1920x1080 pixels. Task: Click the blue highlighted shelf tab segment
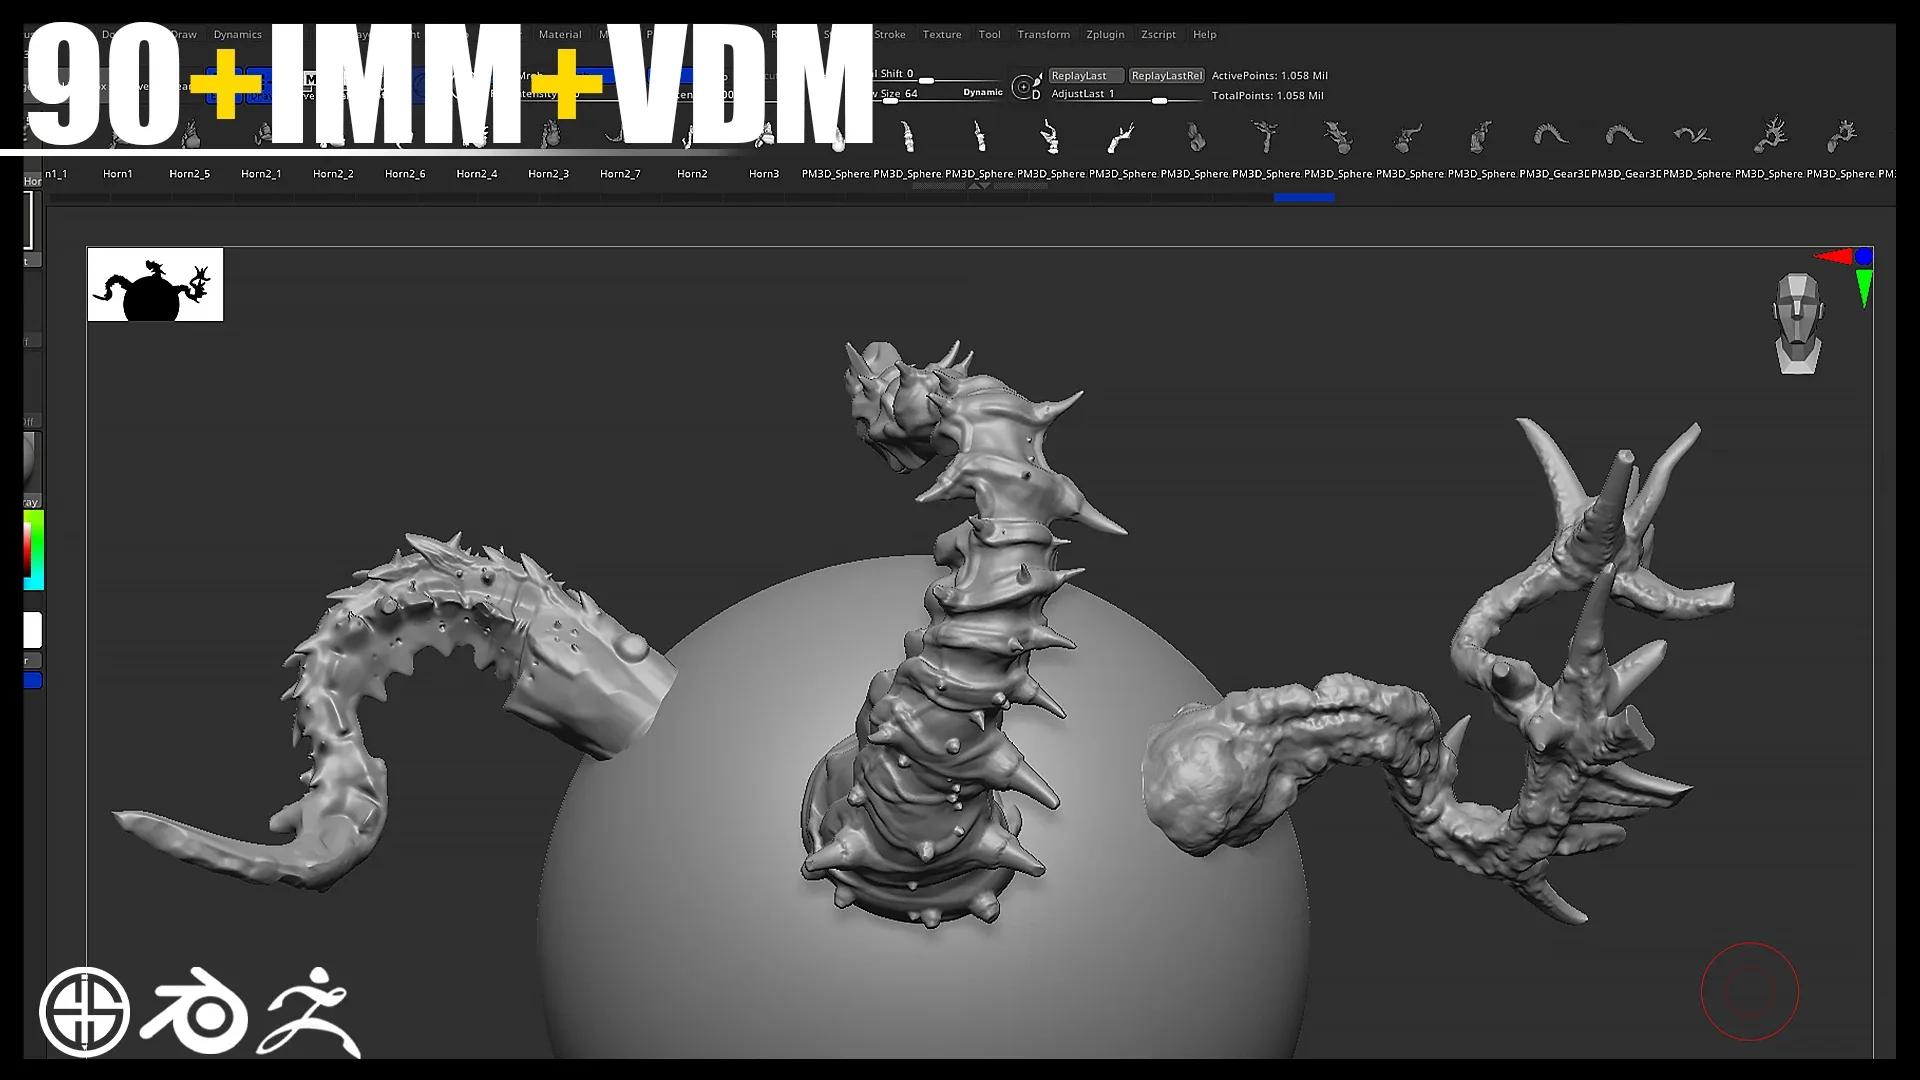click(1304, 197)
